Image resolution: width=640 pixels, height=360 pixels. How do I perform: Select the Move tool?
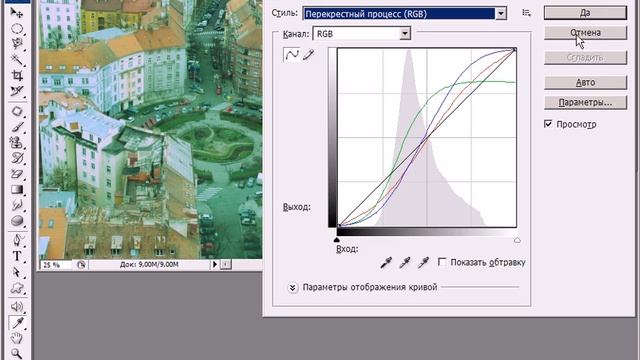17,13
